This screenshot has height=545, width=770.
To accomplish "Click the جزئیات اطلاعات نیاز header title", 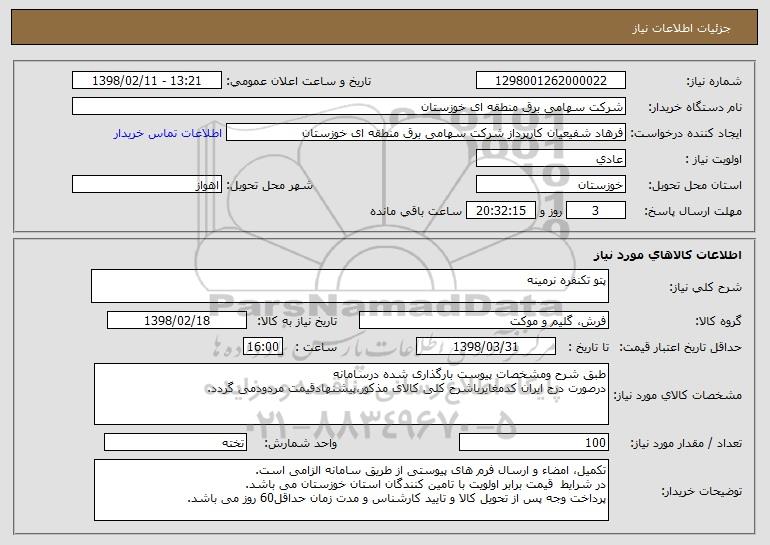I will coord(681,28).
